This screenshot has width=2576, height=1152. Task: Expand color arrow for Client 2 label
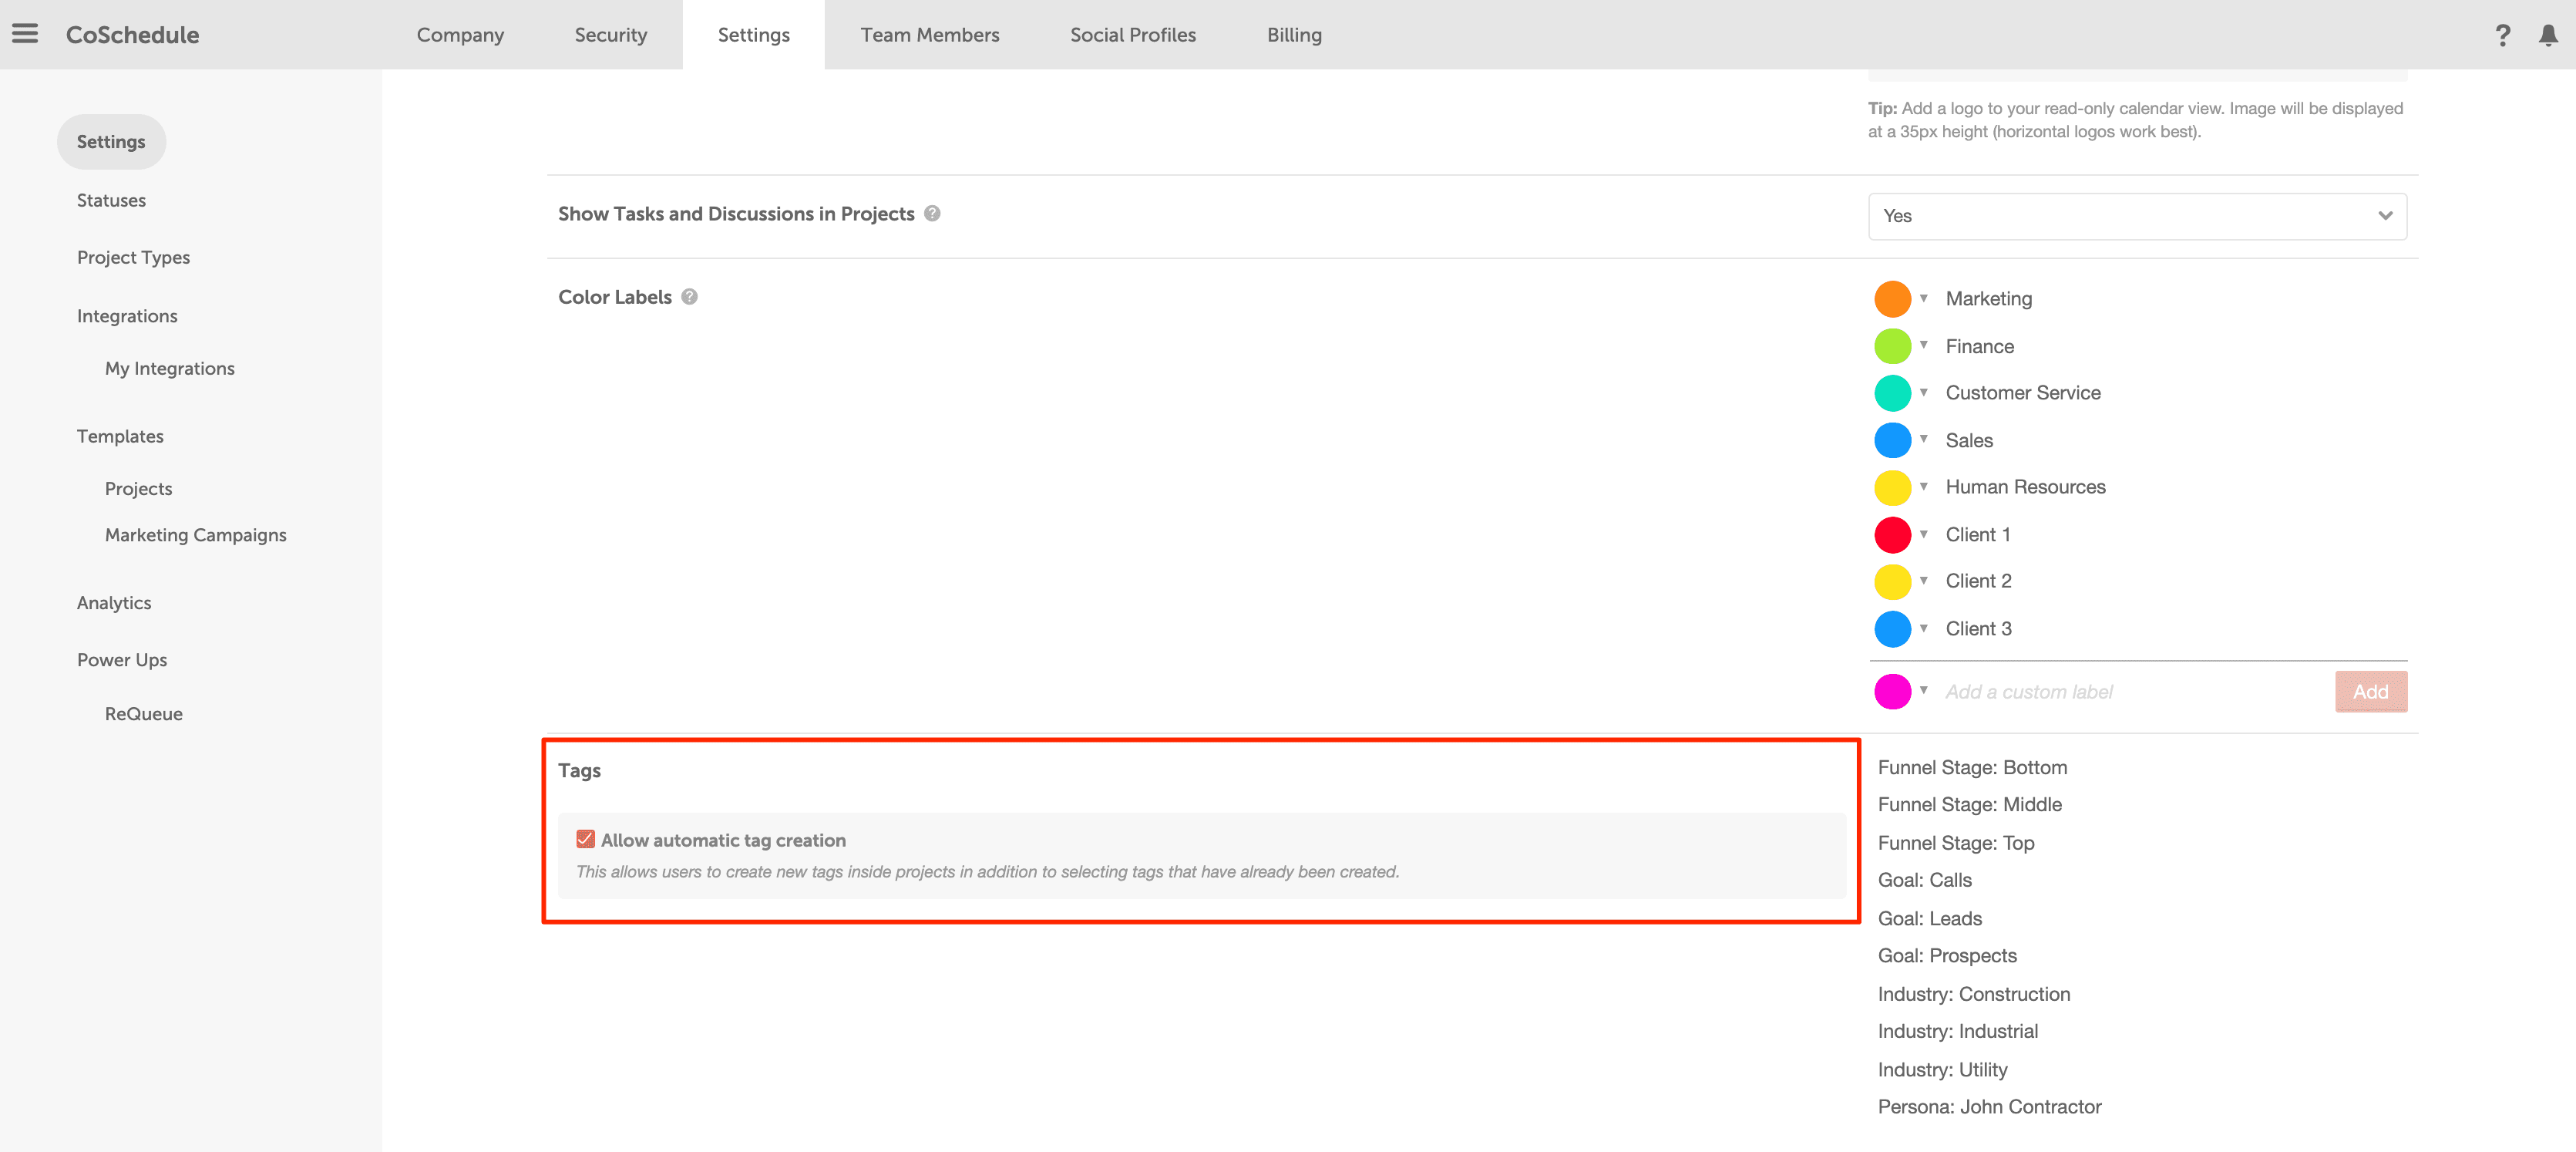pos(1923,580)
